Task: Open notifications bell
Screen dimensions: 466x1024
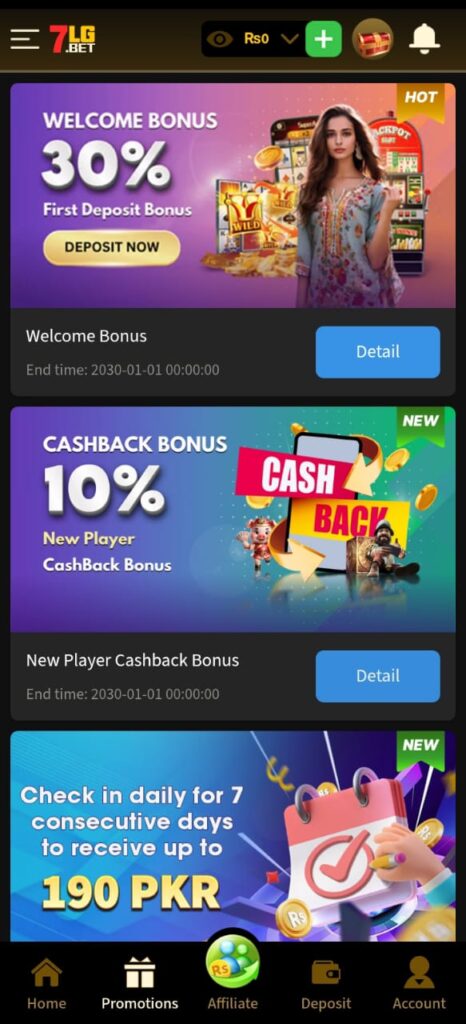Action: pos(424,39)
